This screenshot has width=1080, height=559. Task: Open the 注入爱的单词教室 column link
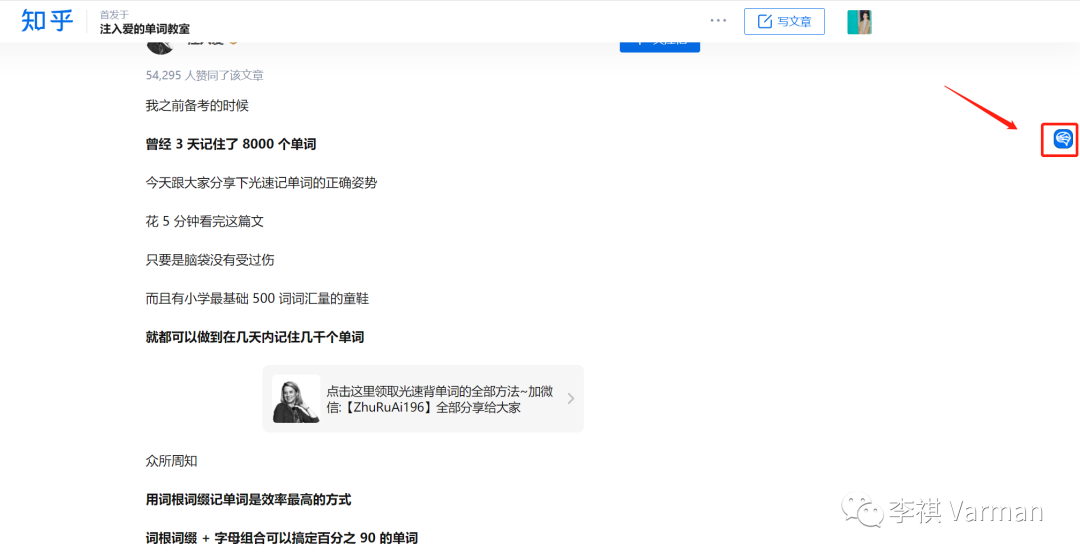click(144, 29)
